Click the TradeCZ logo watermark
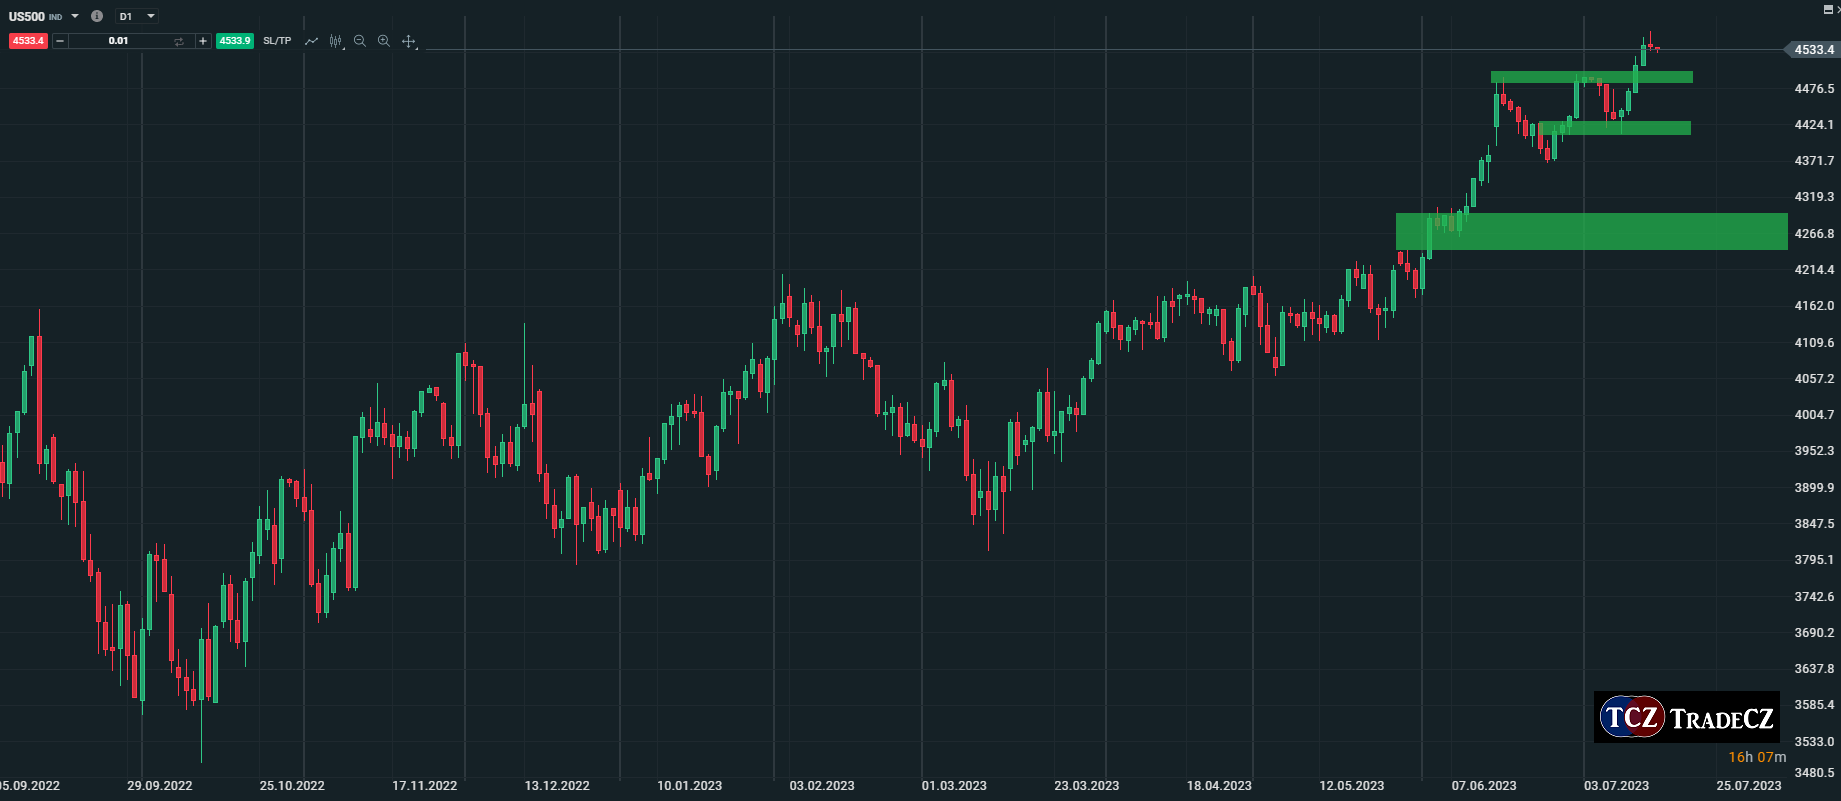The height and width of the screenshot is (801, 1841). [x=1686, y=717]
